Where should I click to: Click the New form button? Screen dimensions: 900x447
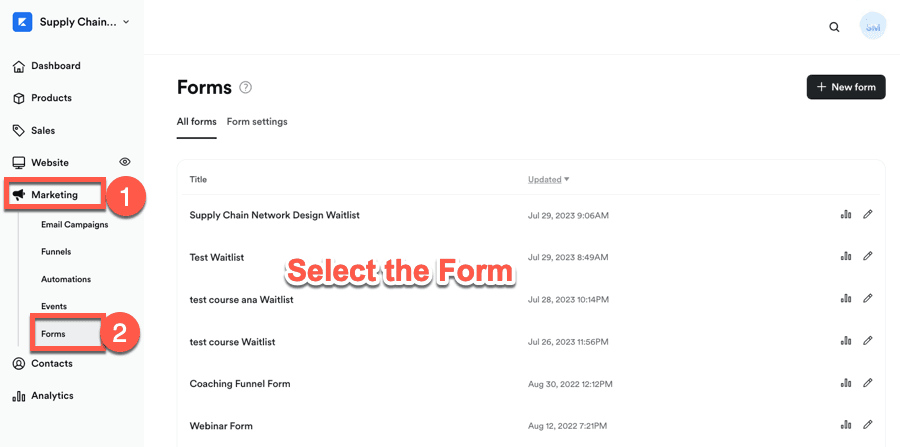(x=845, y=87)
